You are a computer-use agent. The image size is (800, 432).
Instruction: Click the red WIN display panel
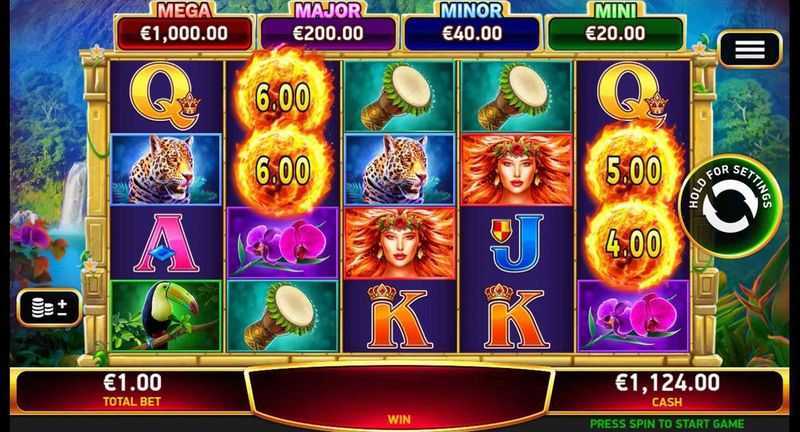click(399, 395)
